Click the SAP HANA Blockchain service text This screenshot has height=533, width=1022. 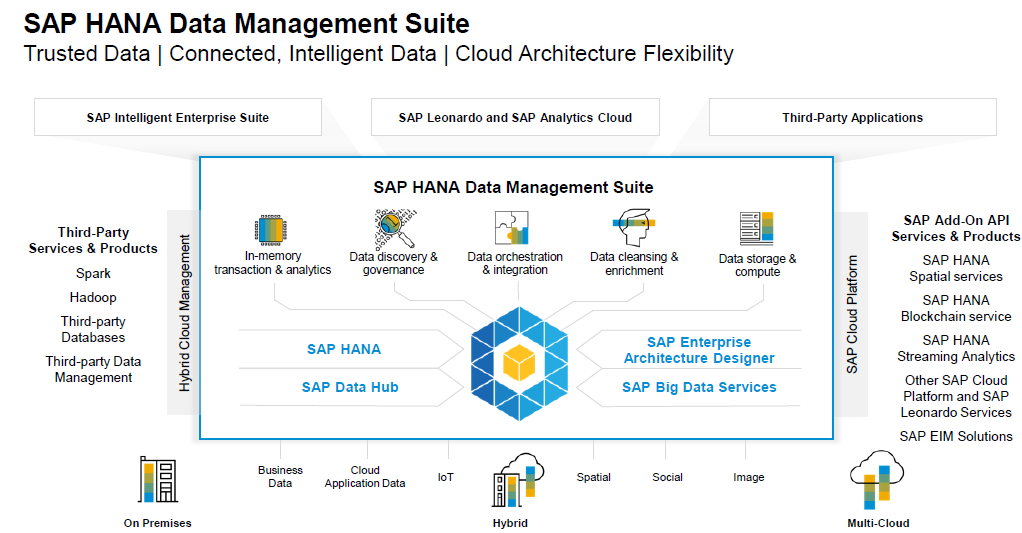(x=955, y=308)
